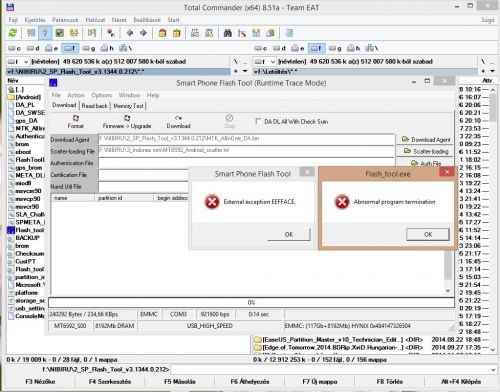This screenshot has height=392, width=500.
Task: Open the Fájl menu in Total Commander
Action: pos(13,20)
